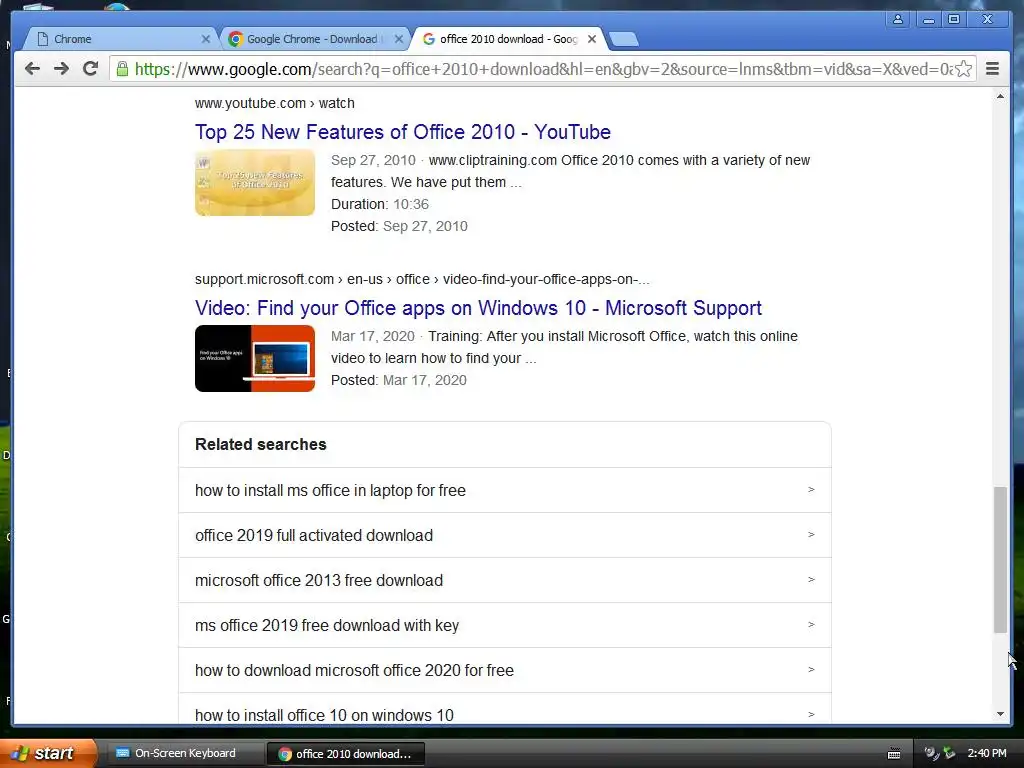The width and height of the screenshot is (1024, 768).
Task: Close the 'office 2010 download' tab
Action: (x=592, y=39)
